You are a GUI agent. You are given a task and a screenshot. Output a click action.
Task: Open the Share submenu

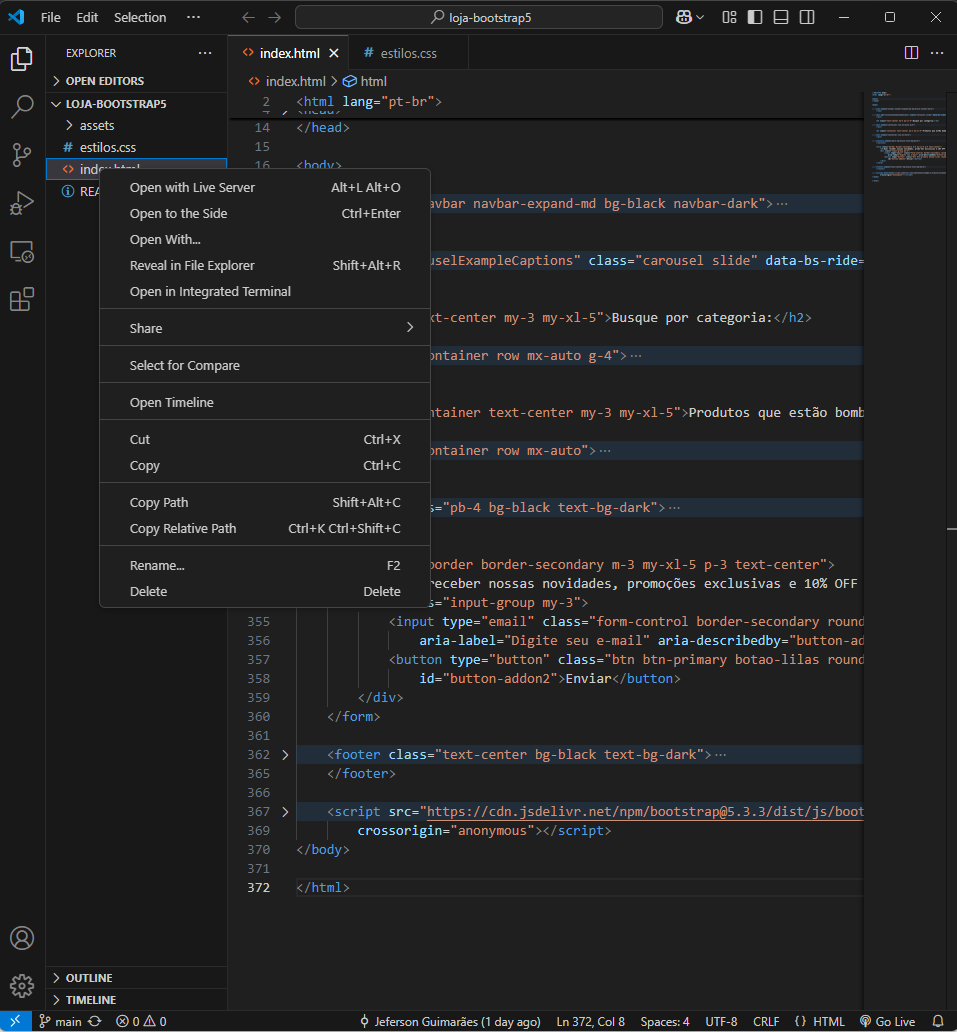[265, 328]
